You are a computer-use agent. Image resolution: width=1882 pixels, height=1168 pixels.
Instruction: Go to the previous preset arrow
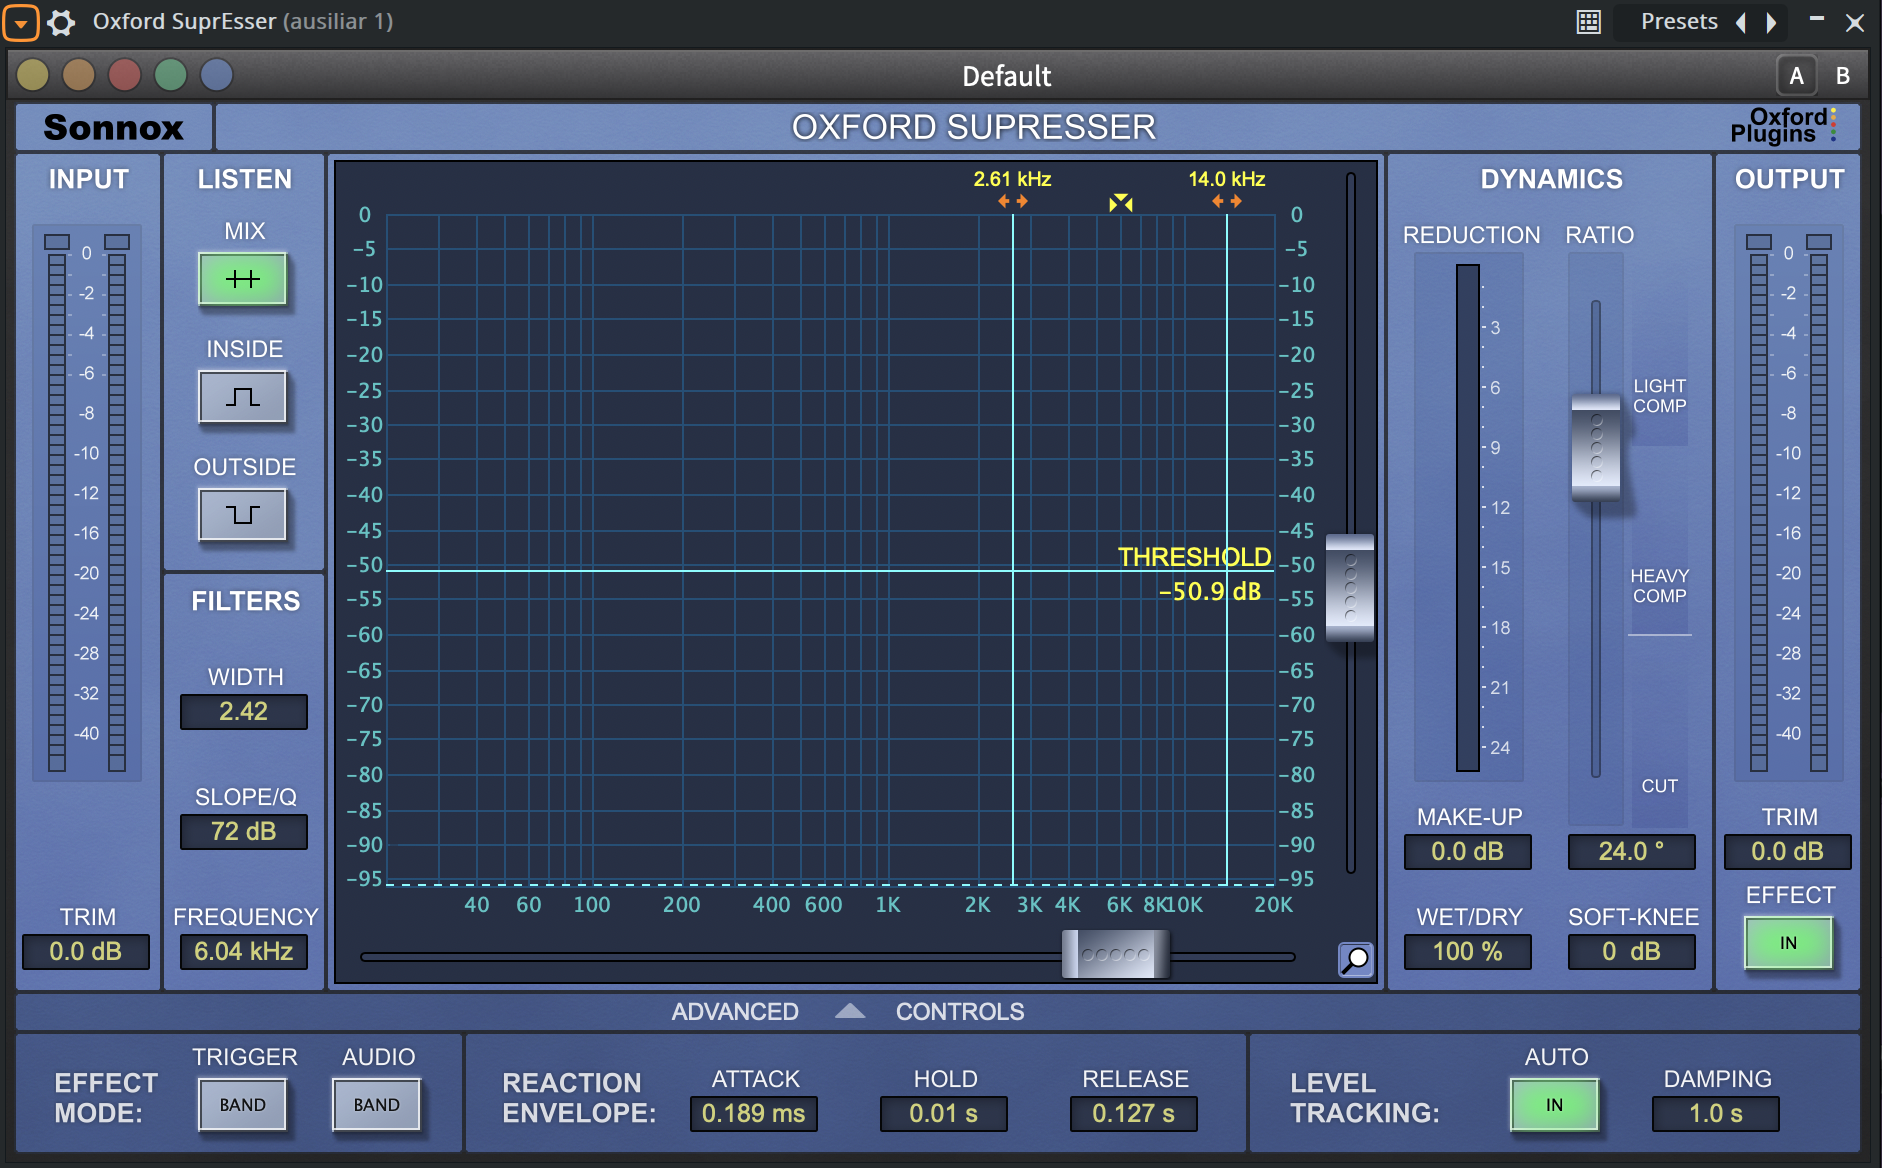pyautogui.click(x=1741, y=22)
